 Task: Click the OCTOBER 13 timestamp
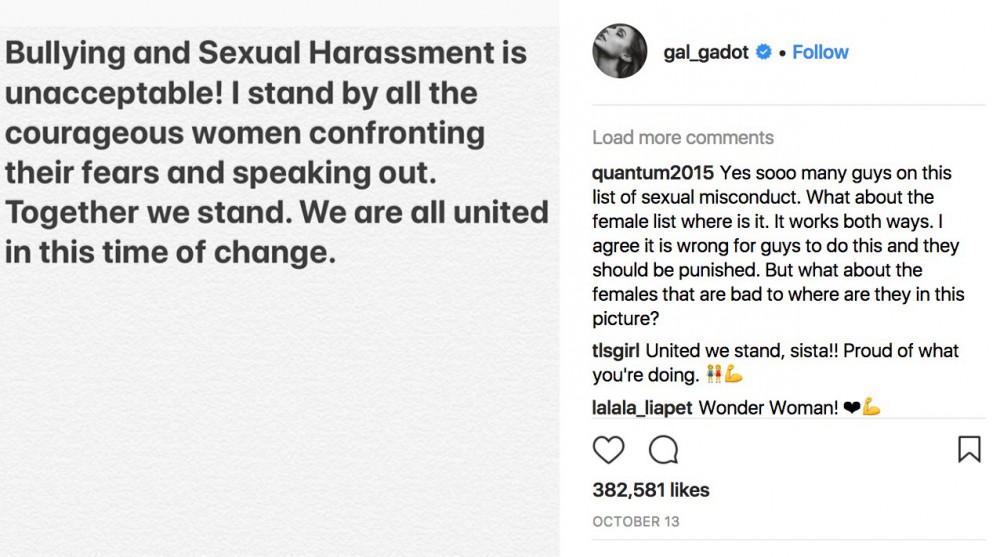[633, 522]
